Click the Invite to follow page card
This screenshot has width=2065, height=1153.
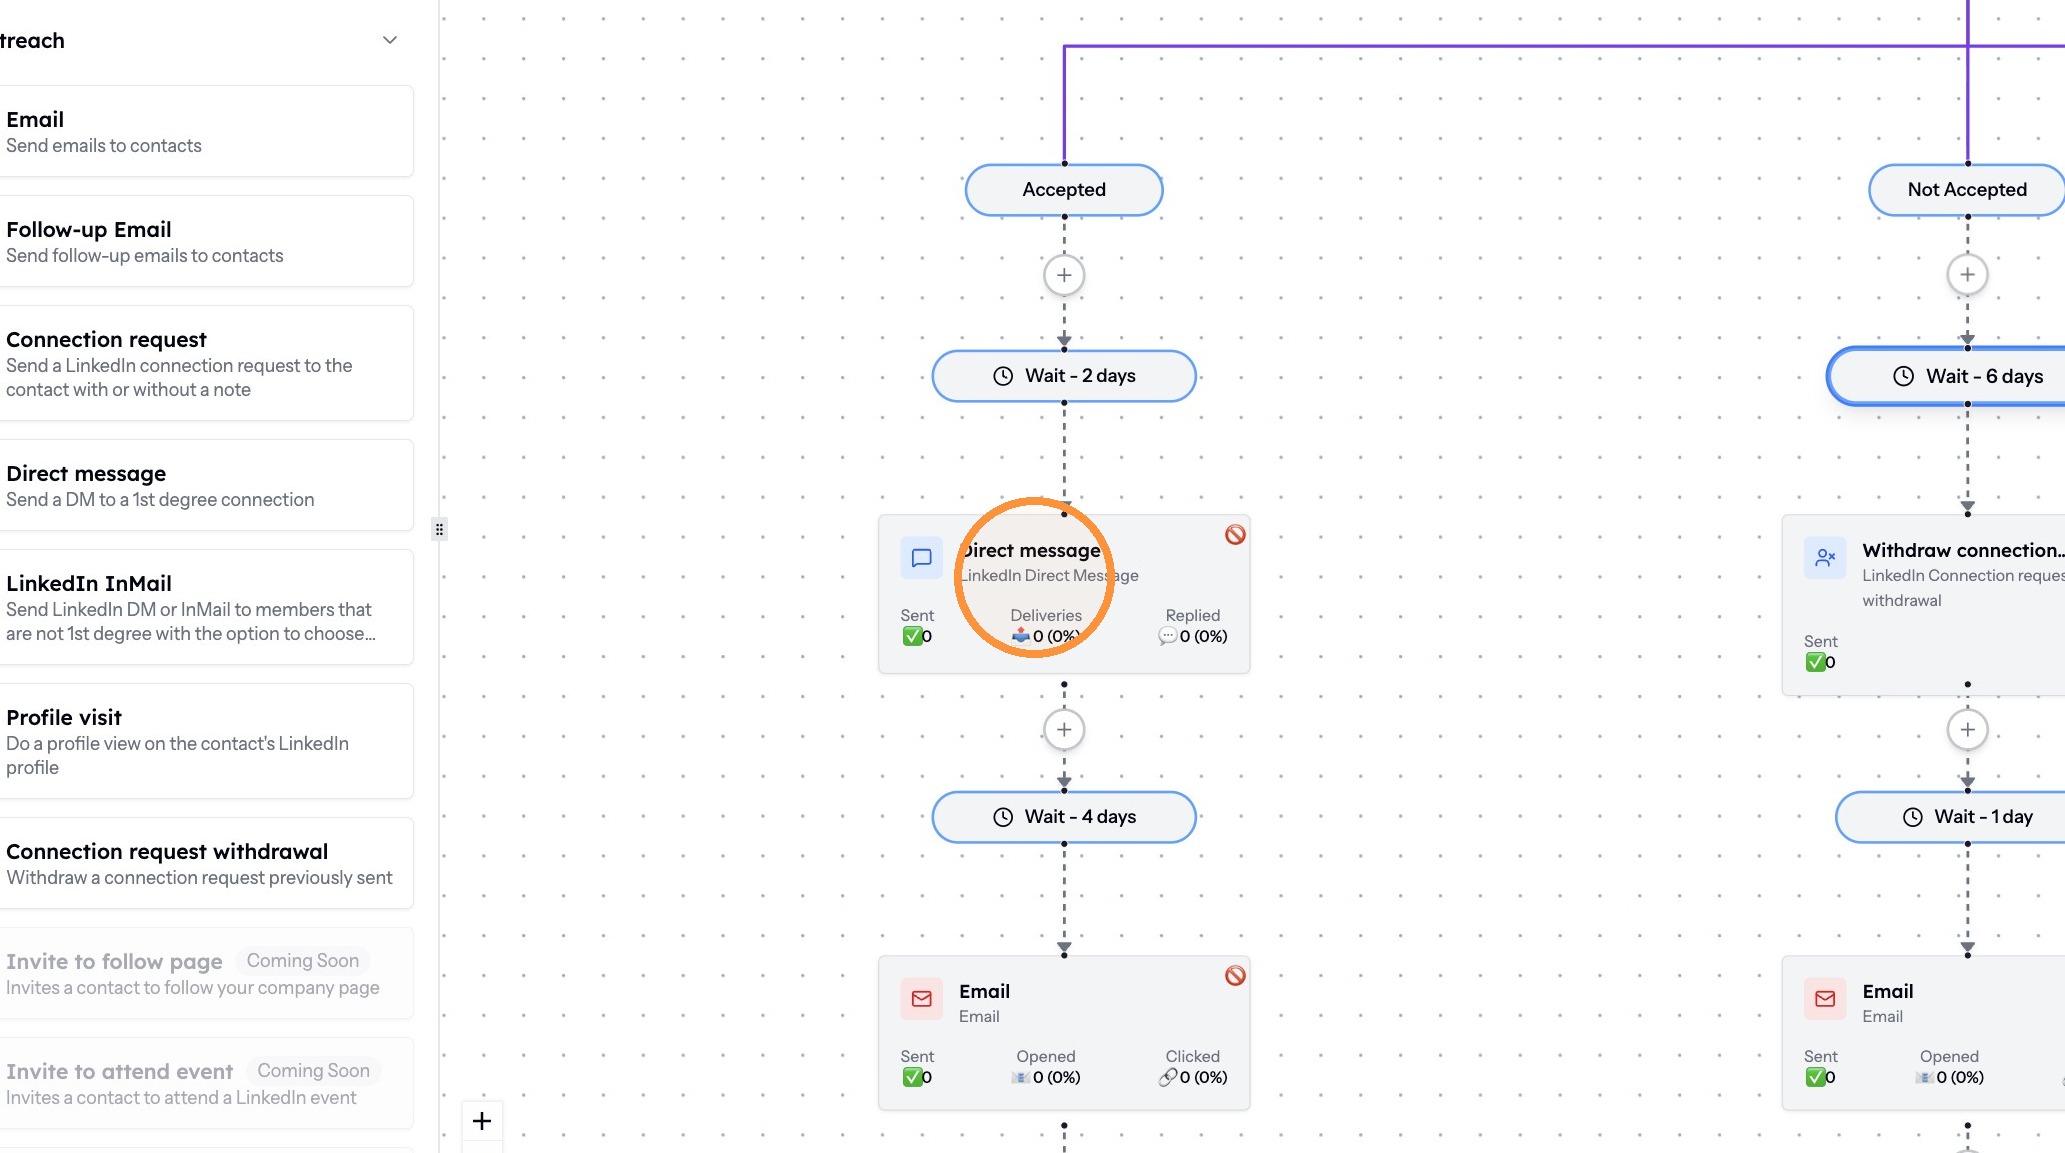206,973
